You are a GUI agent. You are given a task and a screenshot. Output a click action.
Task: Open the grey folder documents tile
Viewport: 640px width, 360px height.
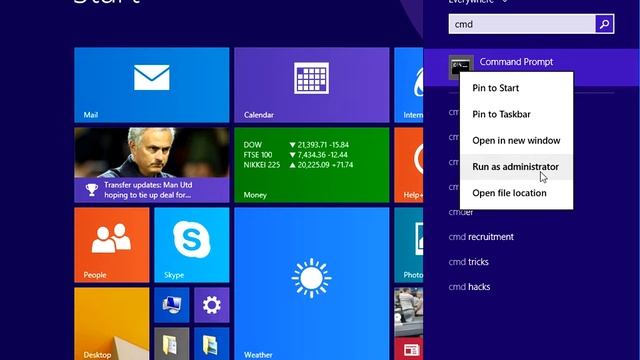[172, 344]
